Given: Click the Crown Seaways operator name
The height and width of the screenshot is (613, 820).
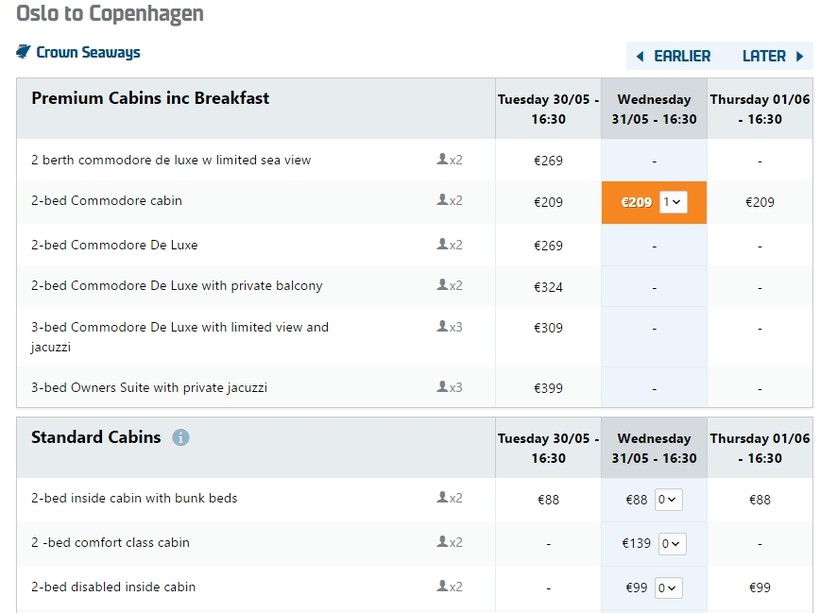Looking at the screenshot, I should coord(88,52).
